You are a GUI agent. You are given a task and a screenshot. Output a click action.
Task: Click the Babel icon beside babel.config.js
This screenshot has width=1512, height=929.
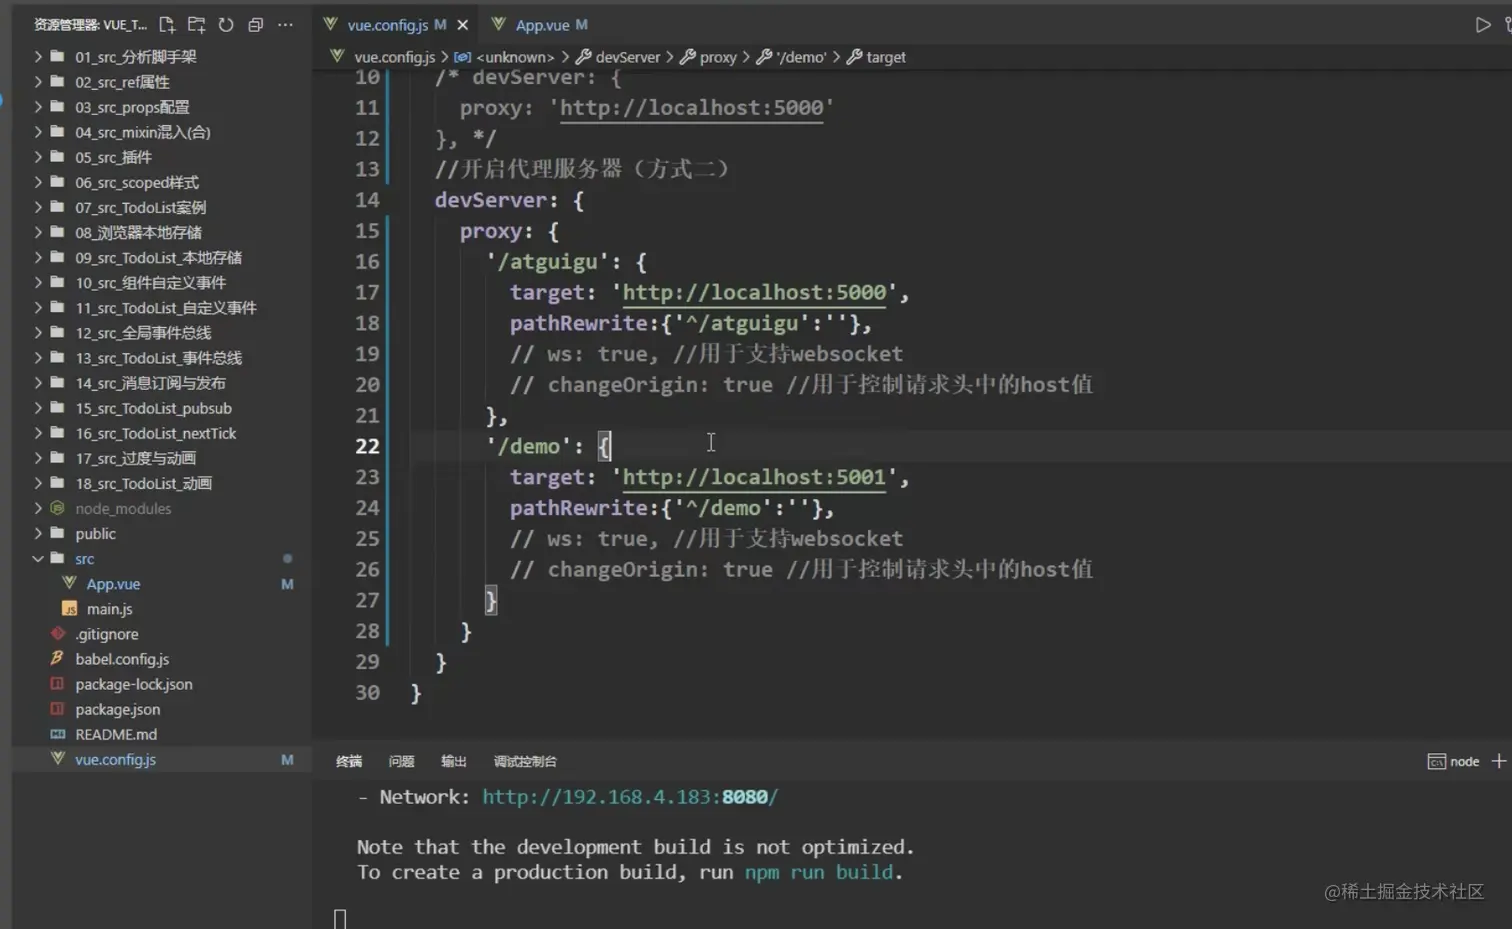click(58, 658)
